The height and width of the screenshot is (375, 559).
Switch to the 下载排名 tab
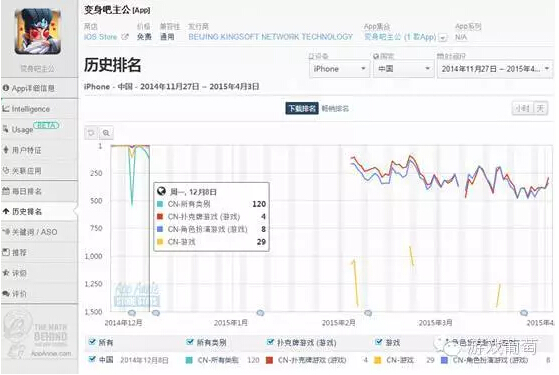(x=302, y=109)
